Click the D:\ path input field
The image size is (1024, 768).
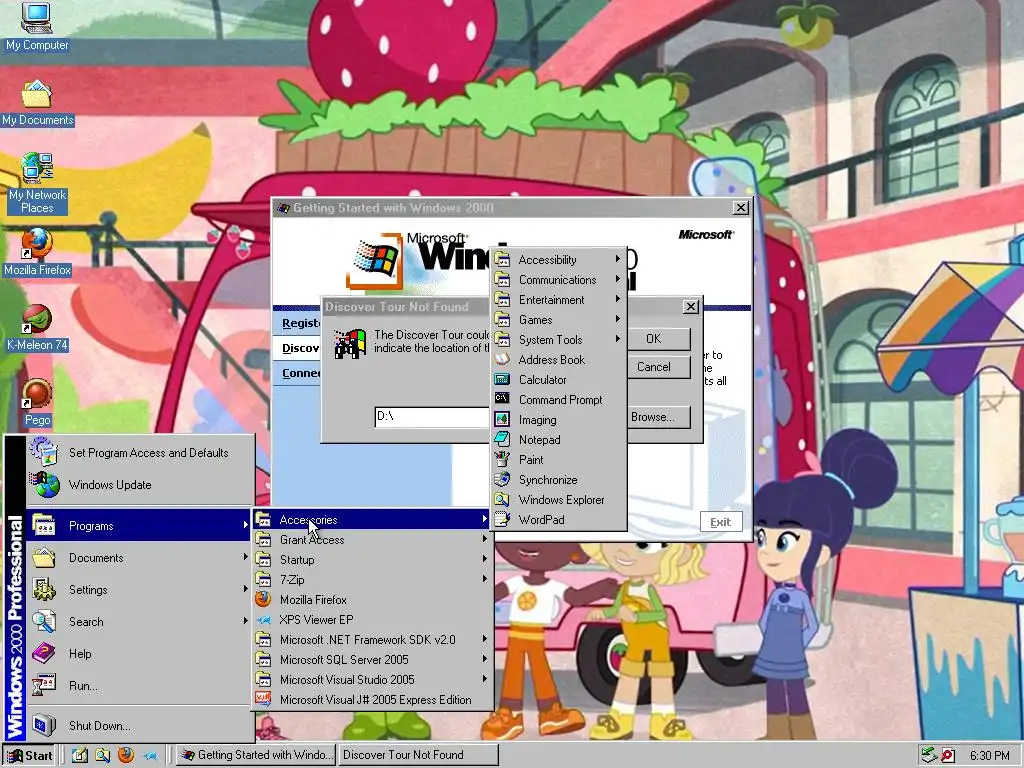click(x=432, y=417)
